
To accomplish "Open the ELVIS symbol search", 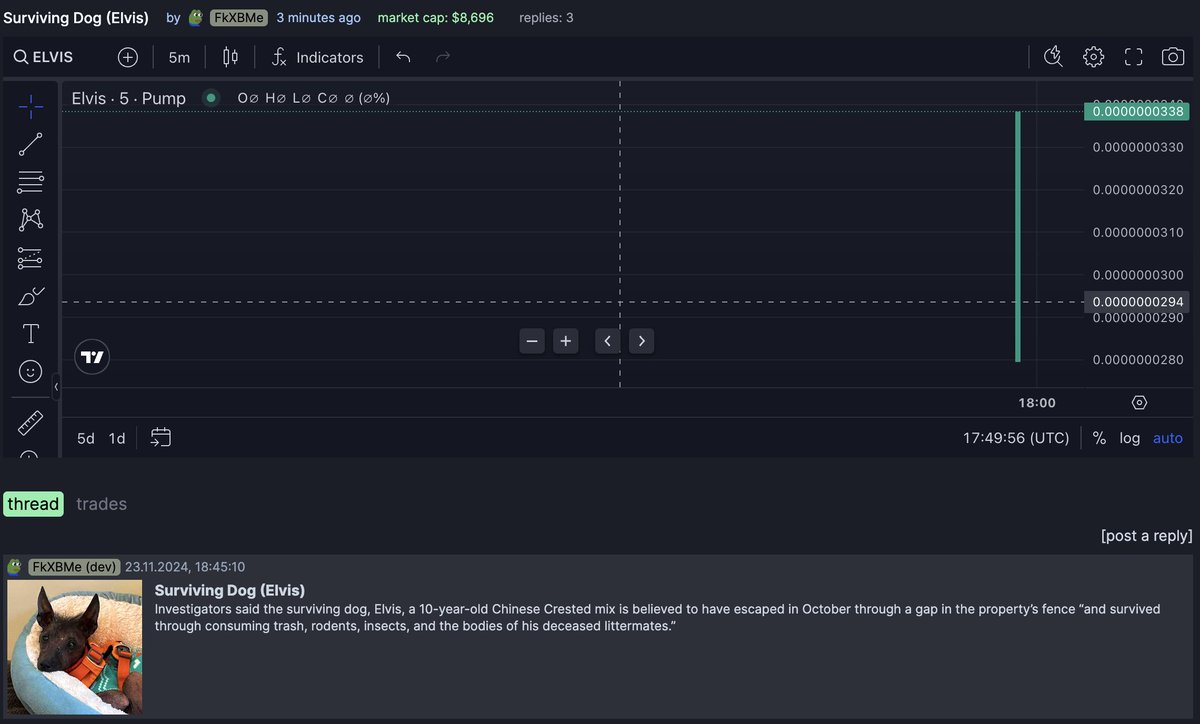I will (x=43, y=57).
